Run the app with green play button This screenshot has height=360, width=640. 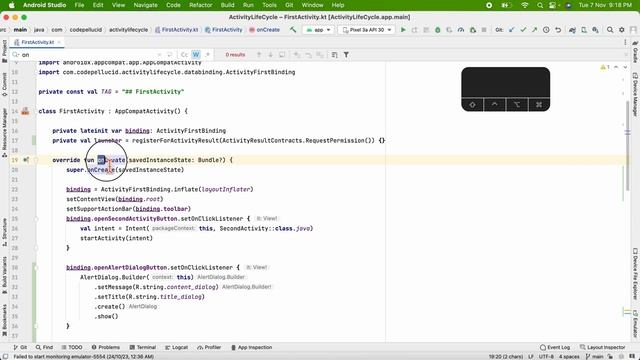[403, 30]
